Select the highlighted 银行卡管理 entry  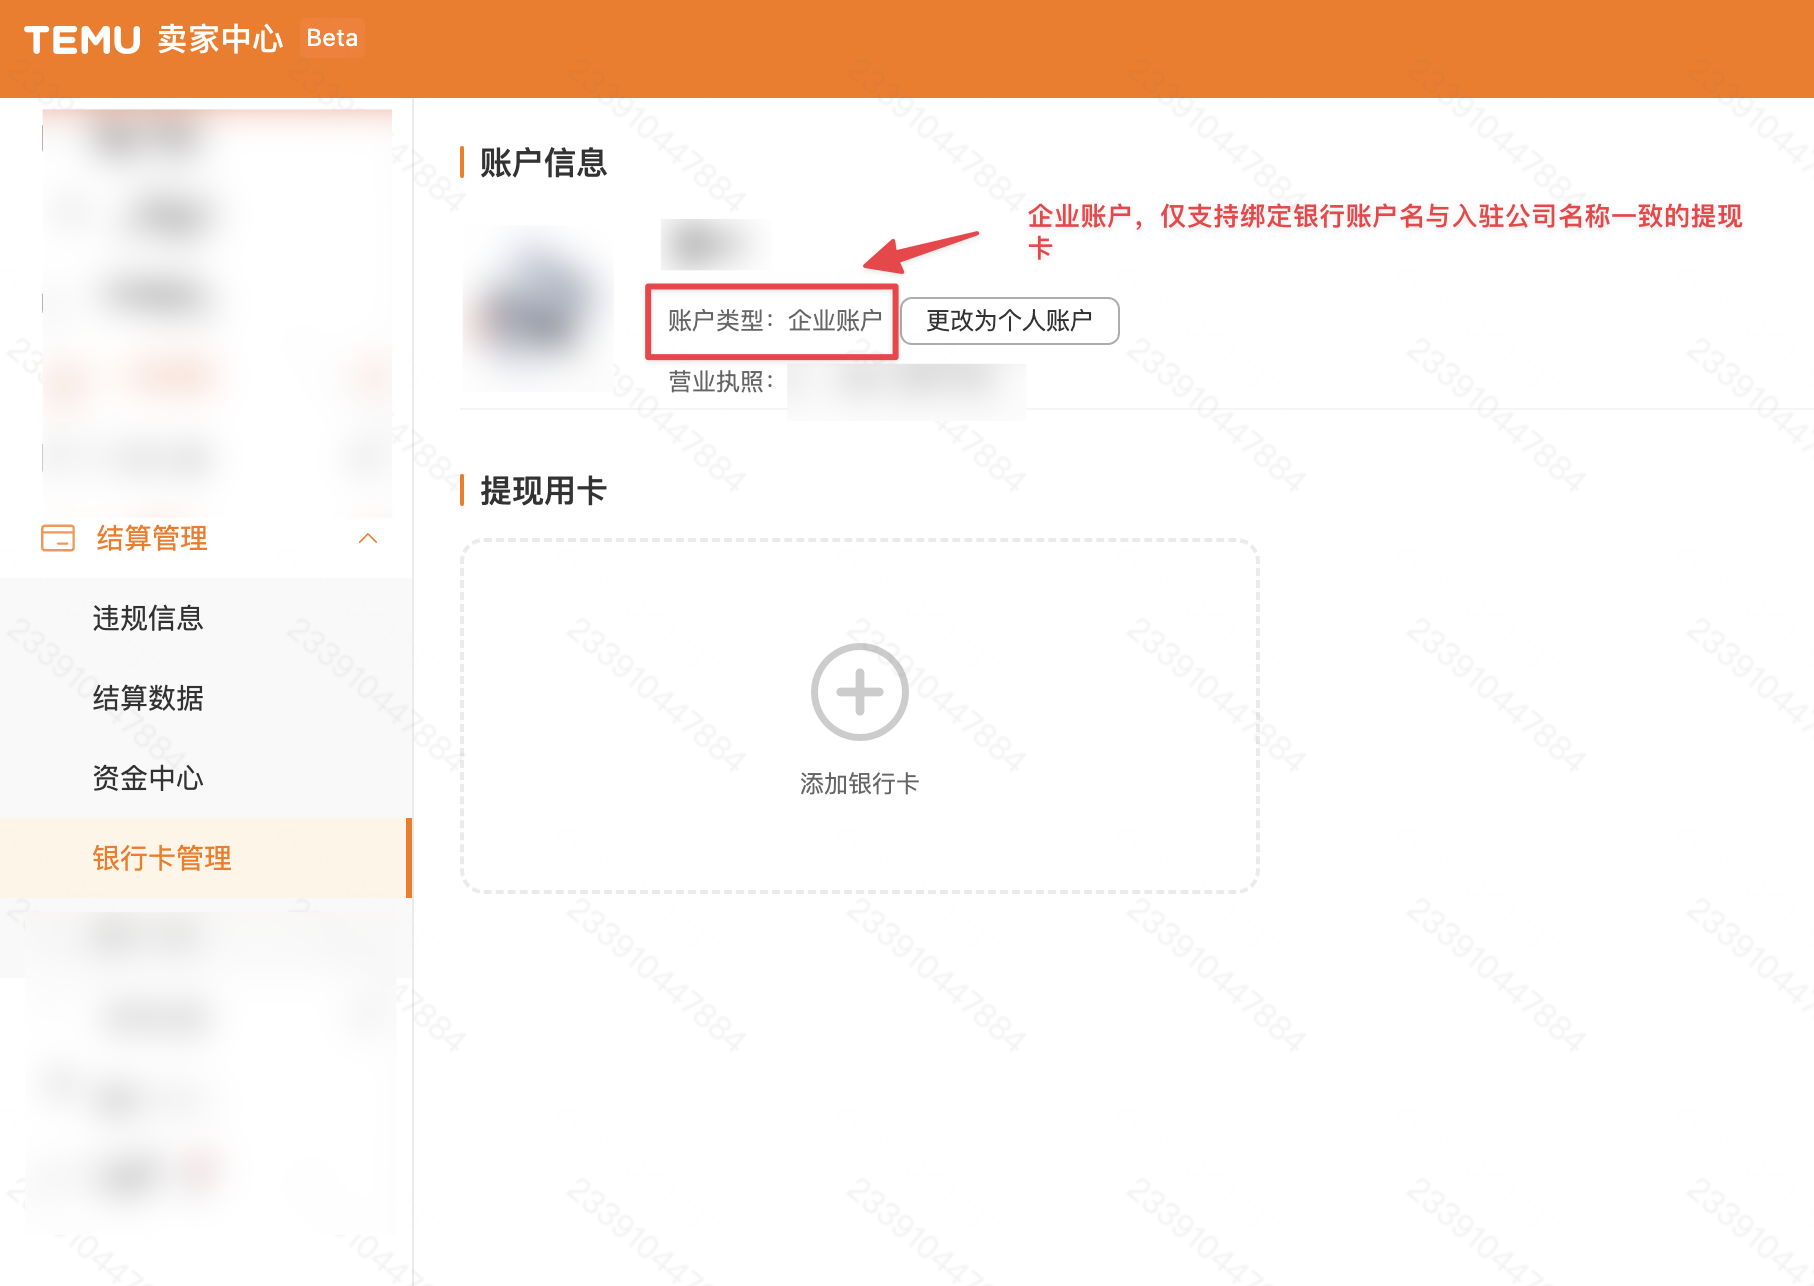tap(160, 857)
